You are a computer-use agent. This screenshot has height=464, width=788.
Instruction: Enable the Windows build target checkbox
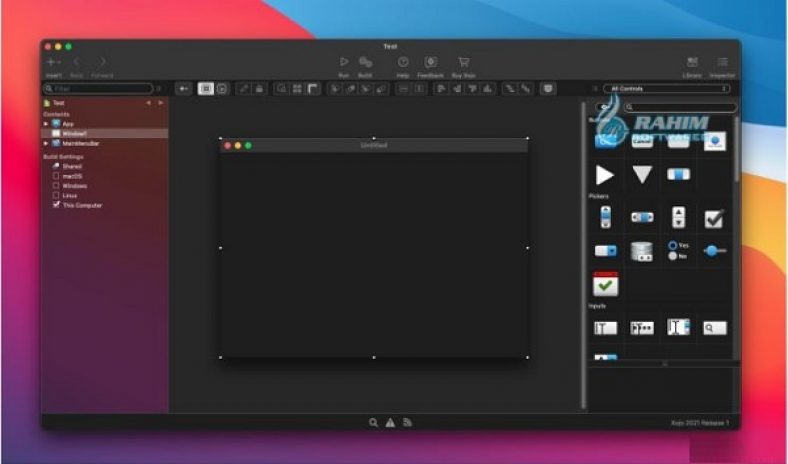coord(56,185)
